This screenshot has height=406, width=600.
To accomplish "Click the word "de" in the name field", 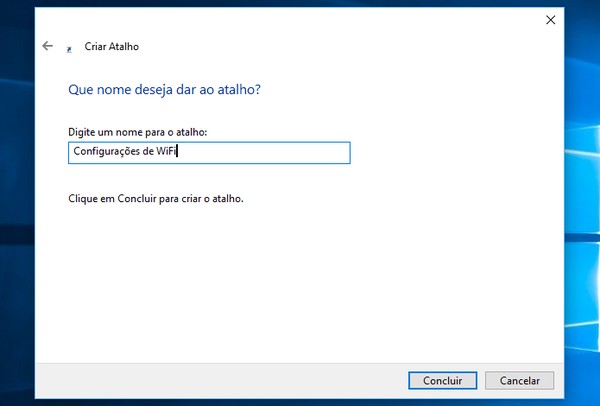I will [x=145, y=152].
